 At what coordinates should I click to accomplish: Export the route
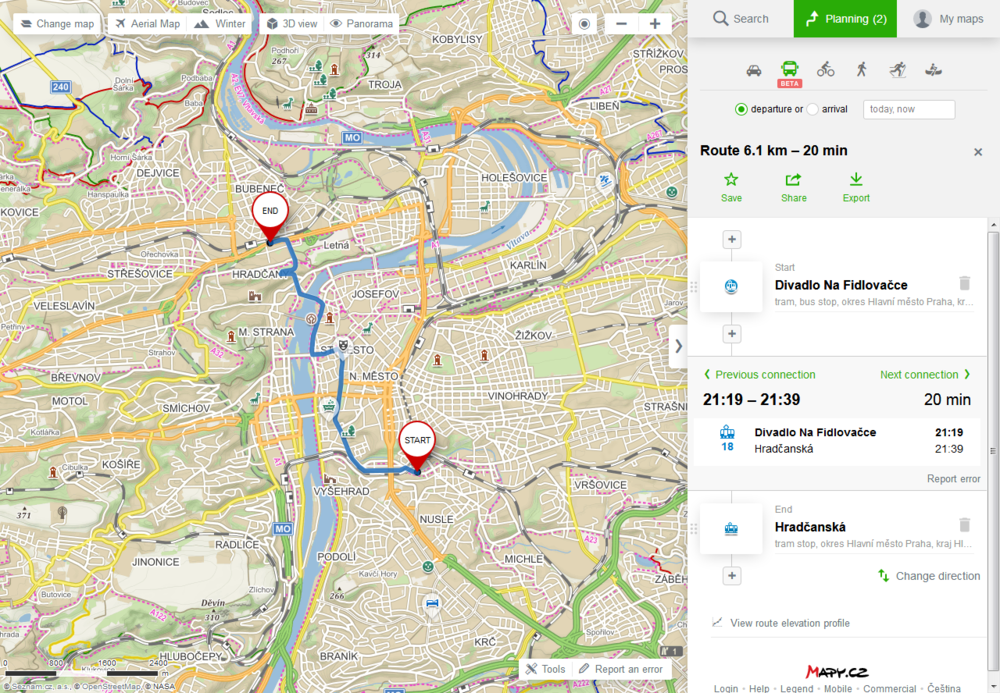click(856, 187)
